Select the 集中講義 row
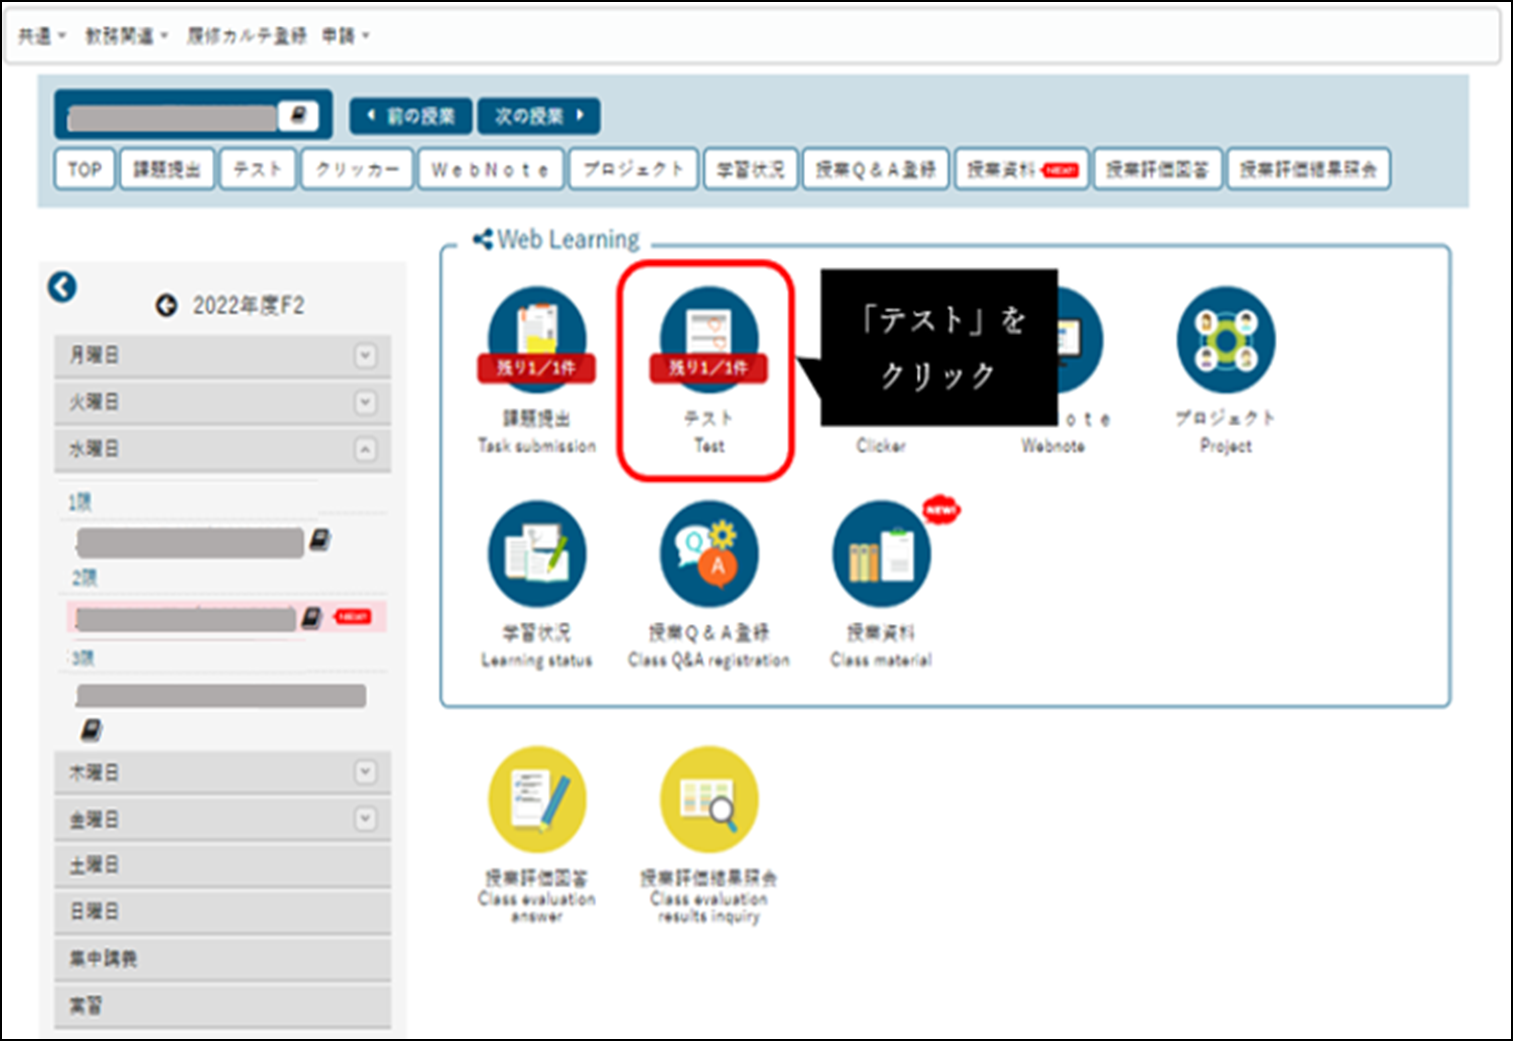 (222, 958)
